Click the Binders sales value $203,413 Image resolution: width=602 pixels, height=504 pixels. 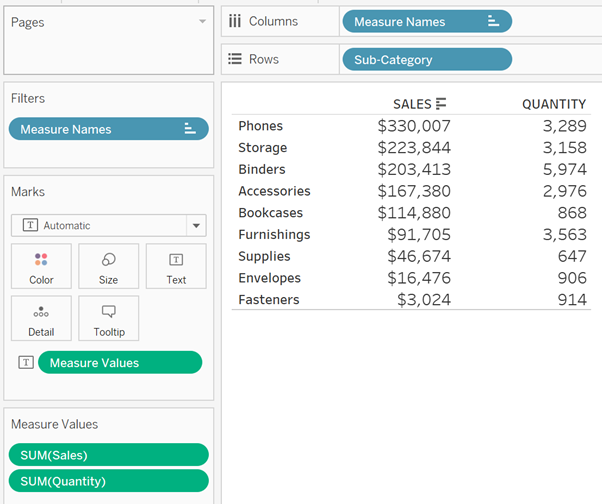pos(413,169)
